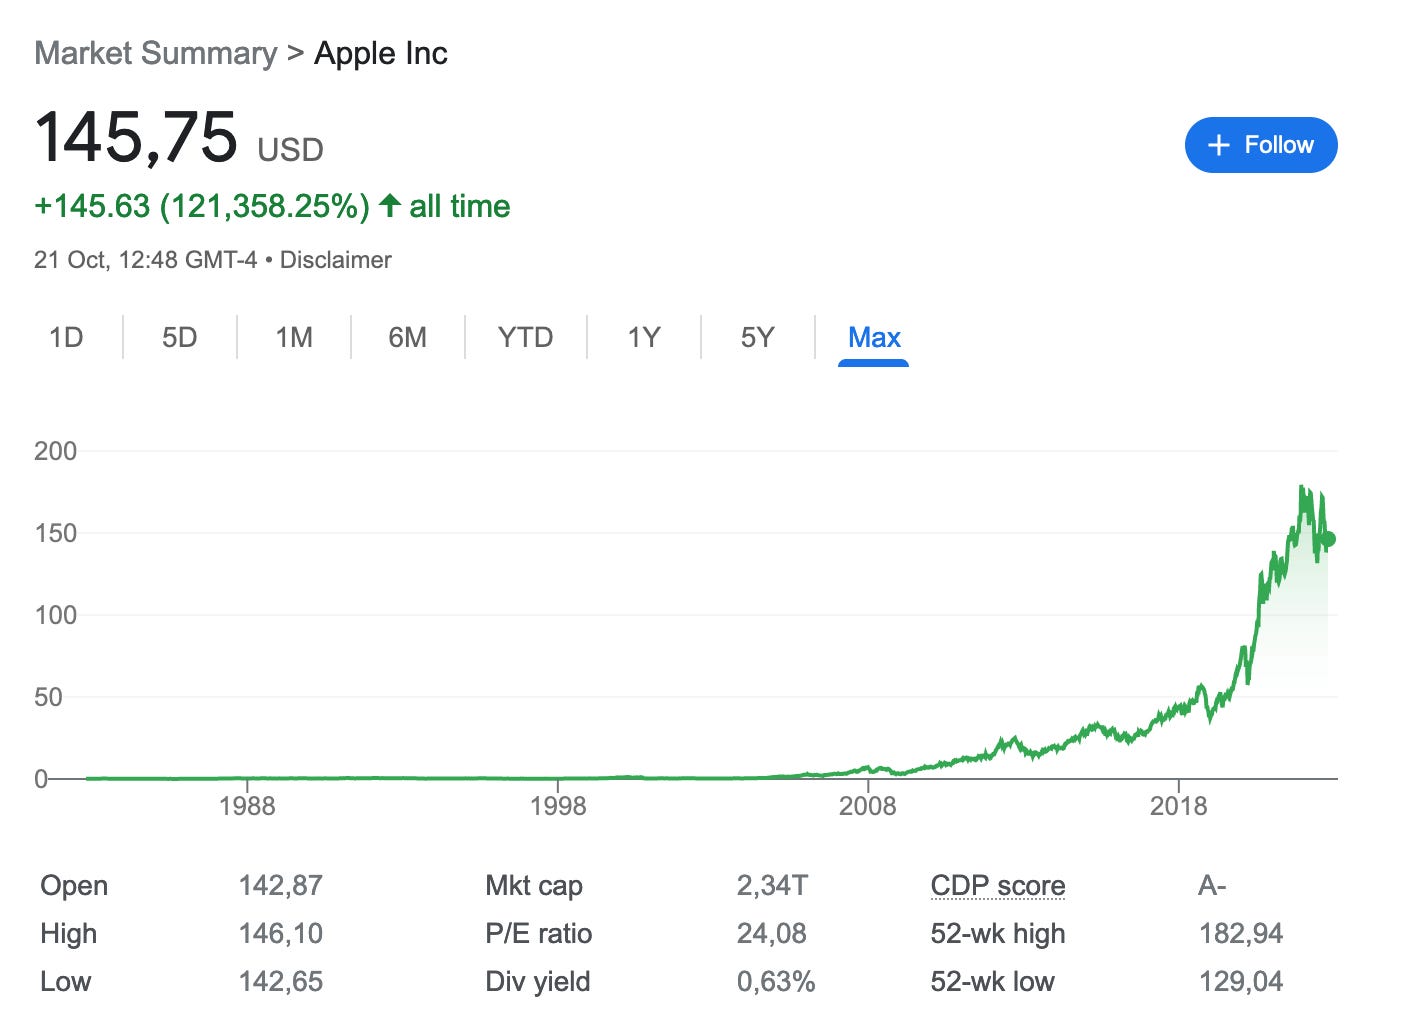
Task: Click the green current-price dot on chart
Action: pos(1328,539)
